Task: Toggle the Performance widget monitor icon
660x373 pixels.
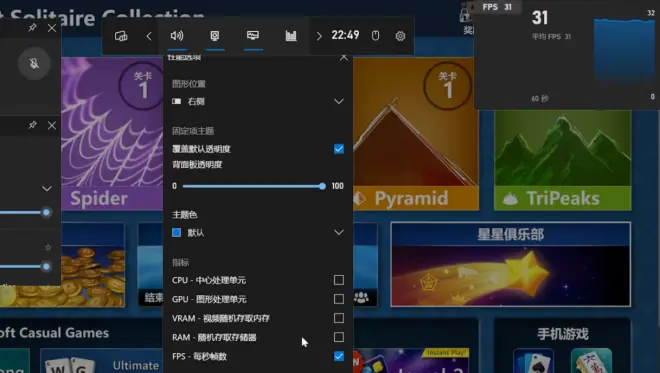Action: [x=253, y=36]
